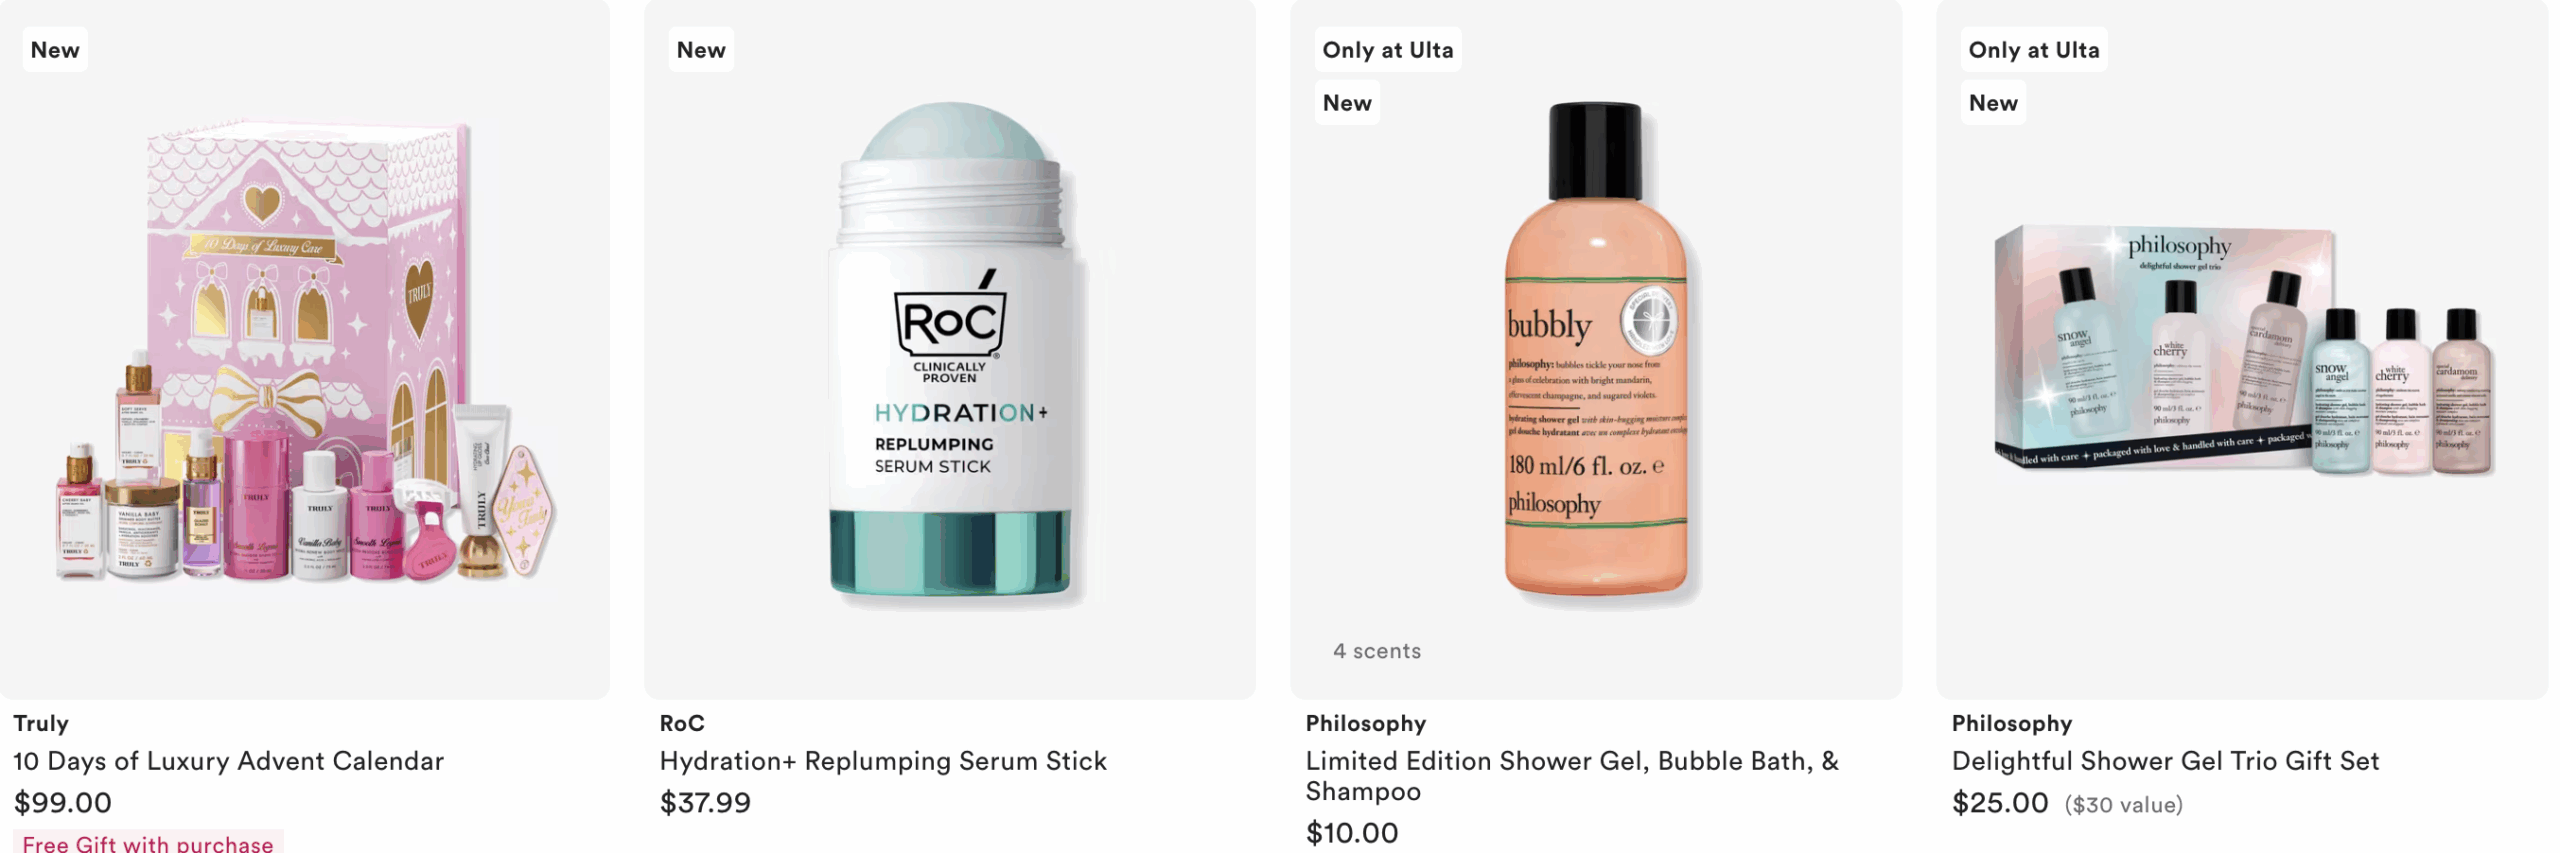Click the $99.00 price of Advent Calendar

pyautogui.click(x=62, y=802)
